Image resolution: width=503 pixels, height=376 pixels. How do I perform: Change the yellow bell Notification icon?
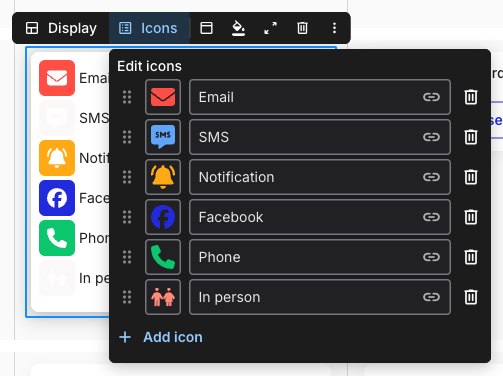point(163,177)
